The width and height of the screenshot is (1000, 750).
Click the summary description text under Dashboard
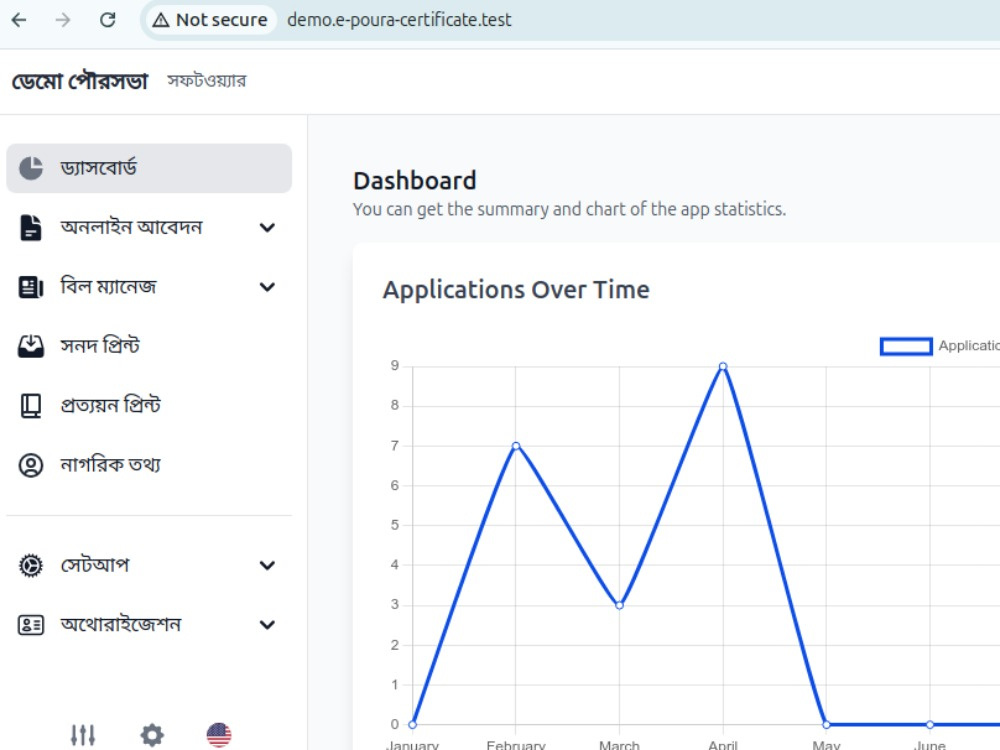click(x=570, y=209)
